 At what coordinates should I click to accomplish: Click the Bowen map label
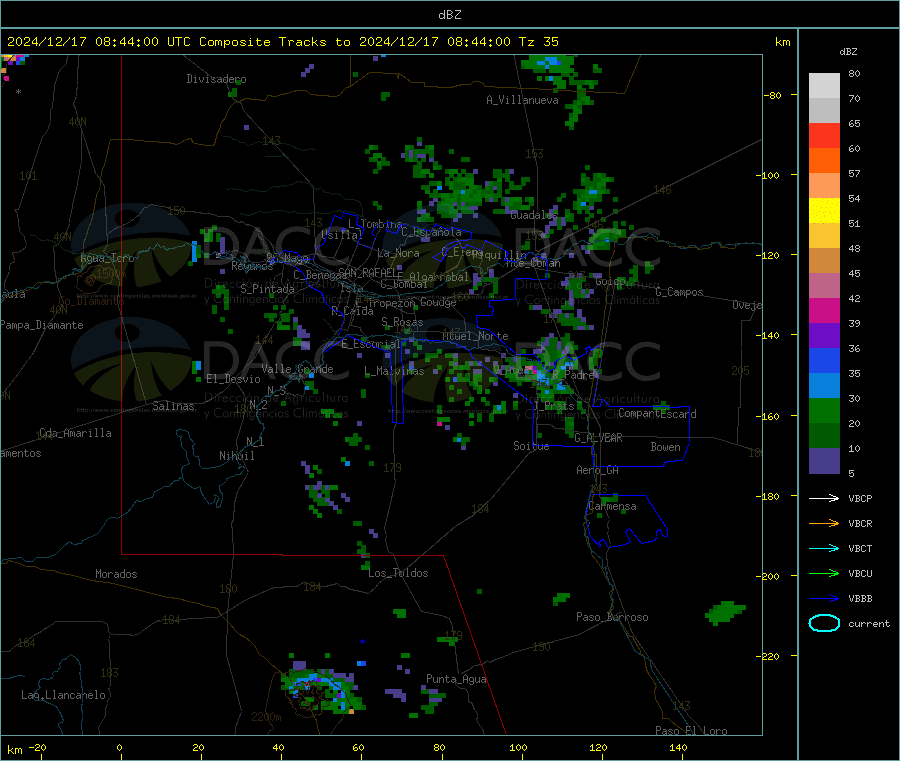665,447
